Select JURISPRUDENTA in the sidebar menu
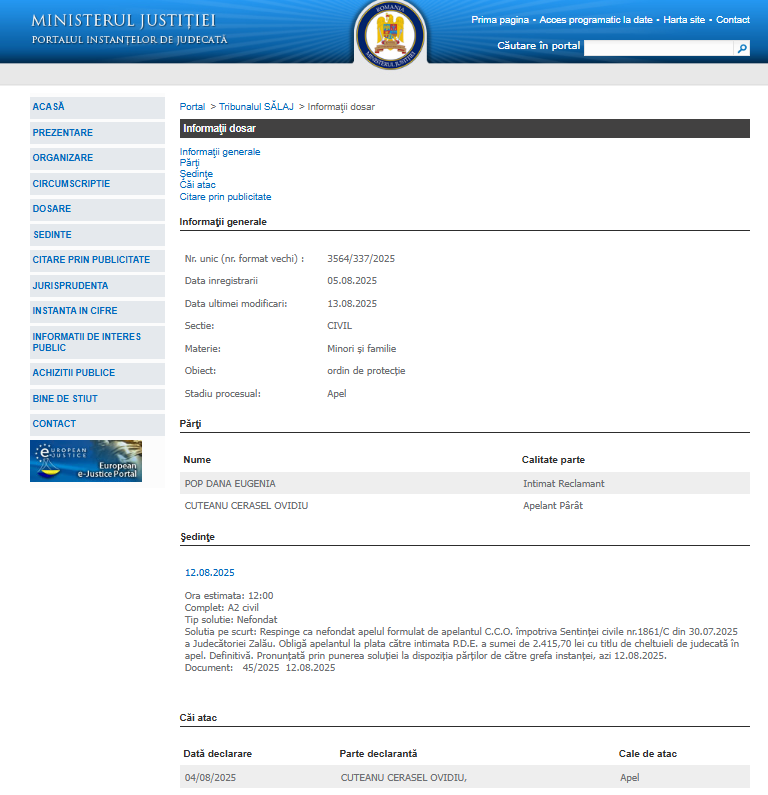 [x=97, y=286]
